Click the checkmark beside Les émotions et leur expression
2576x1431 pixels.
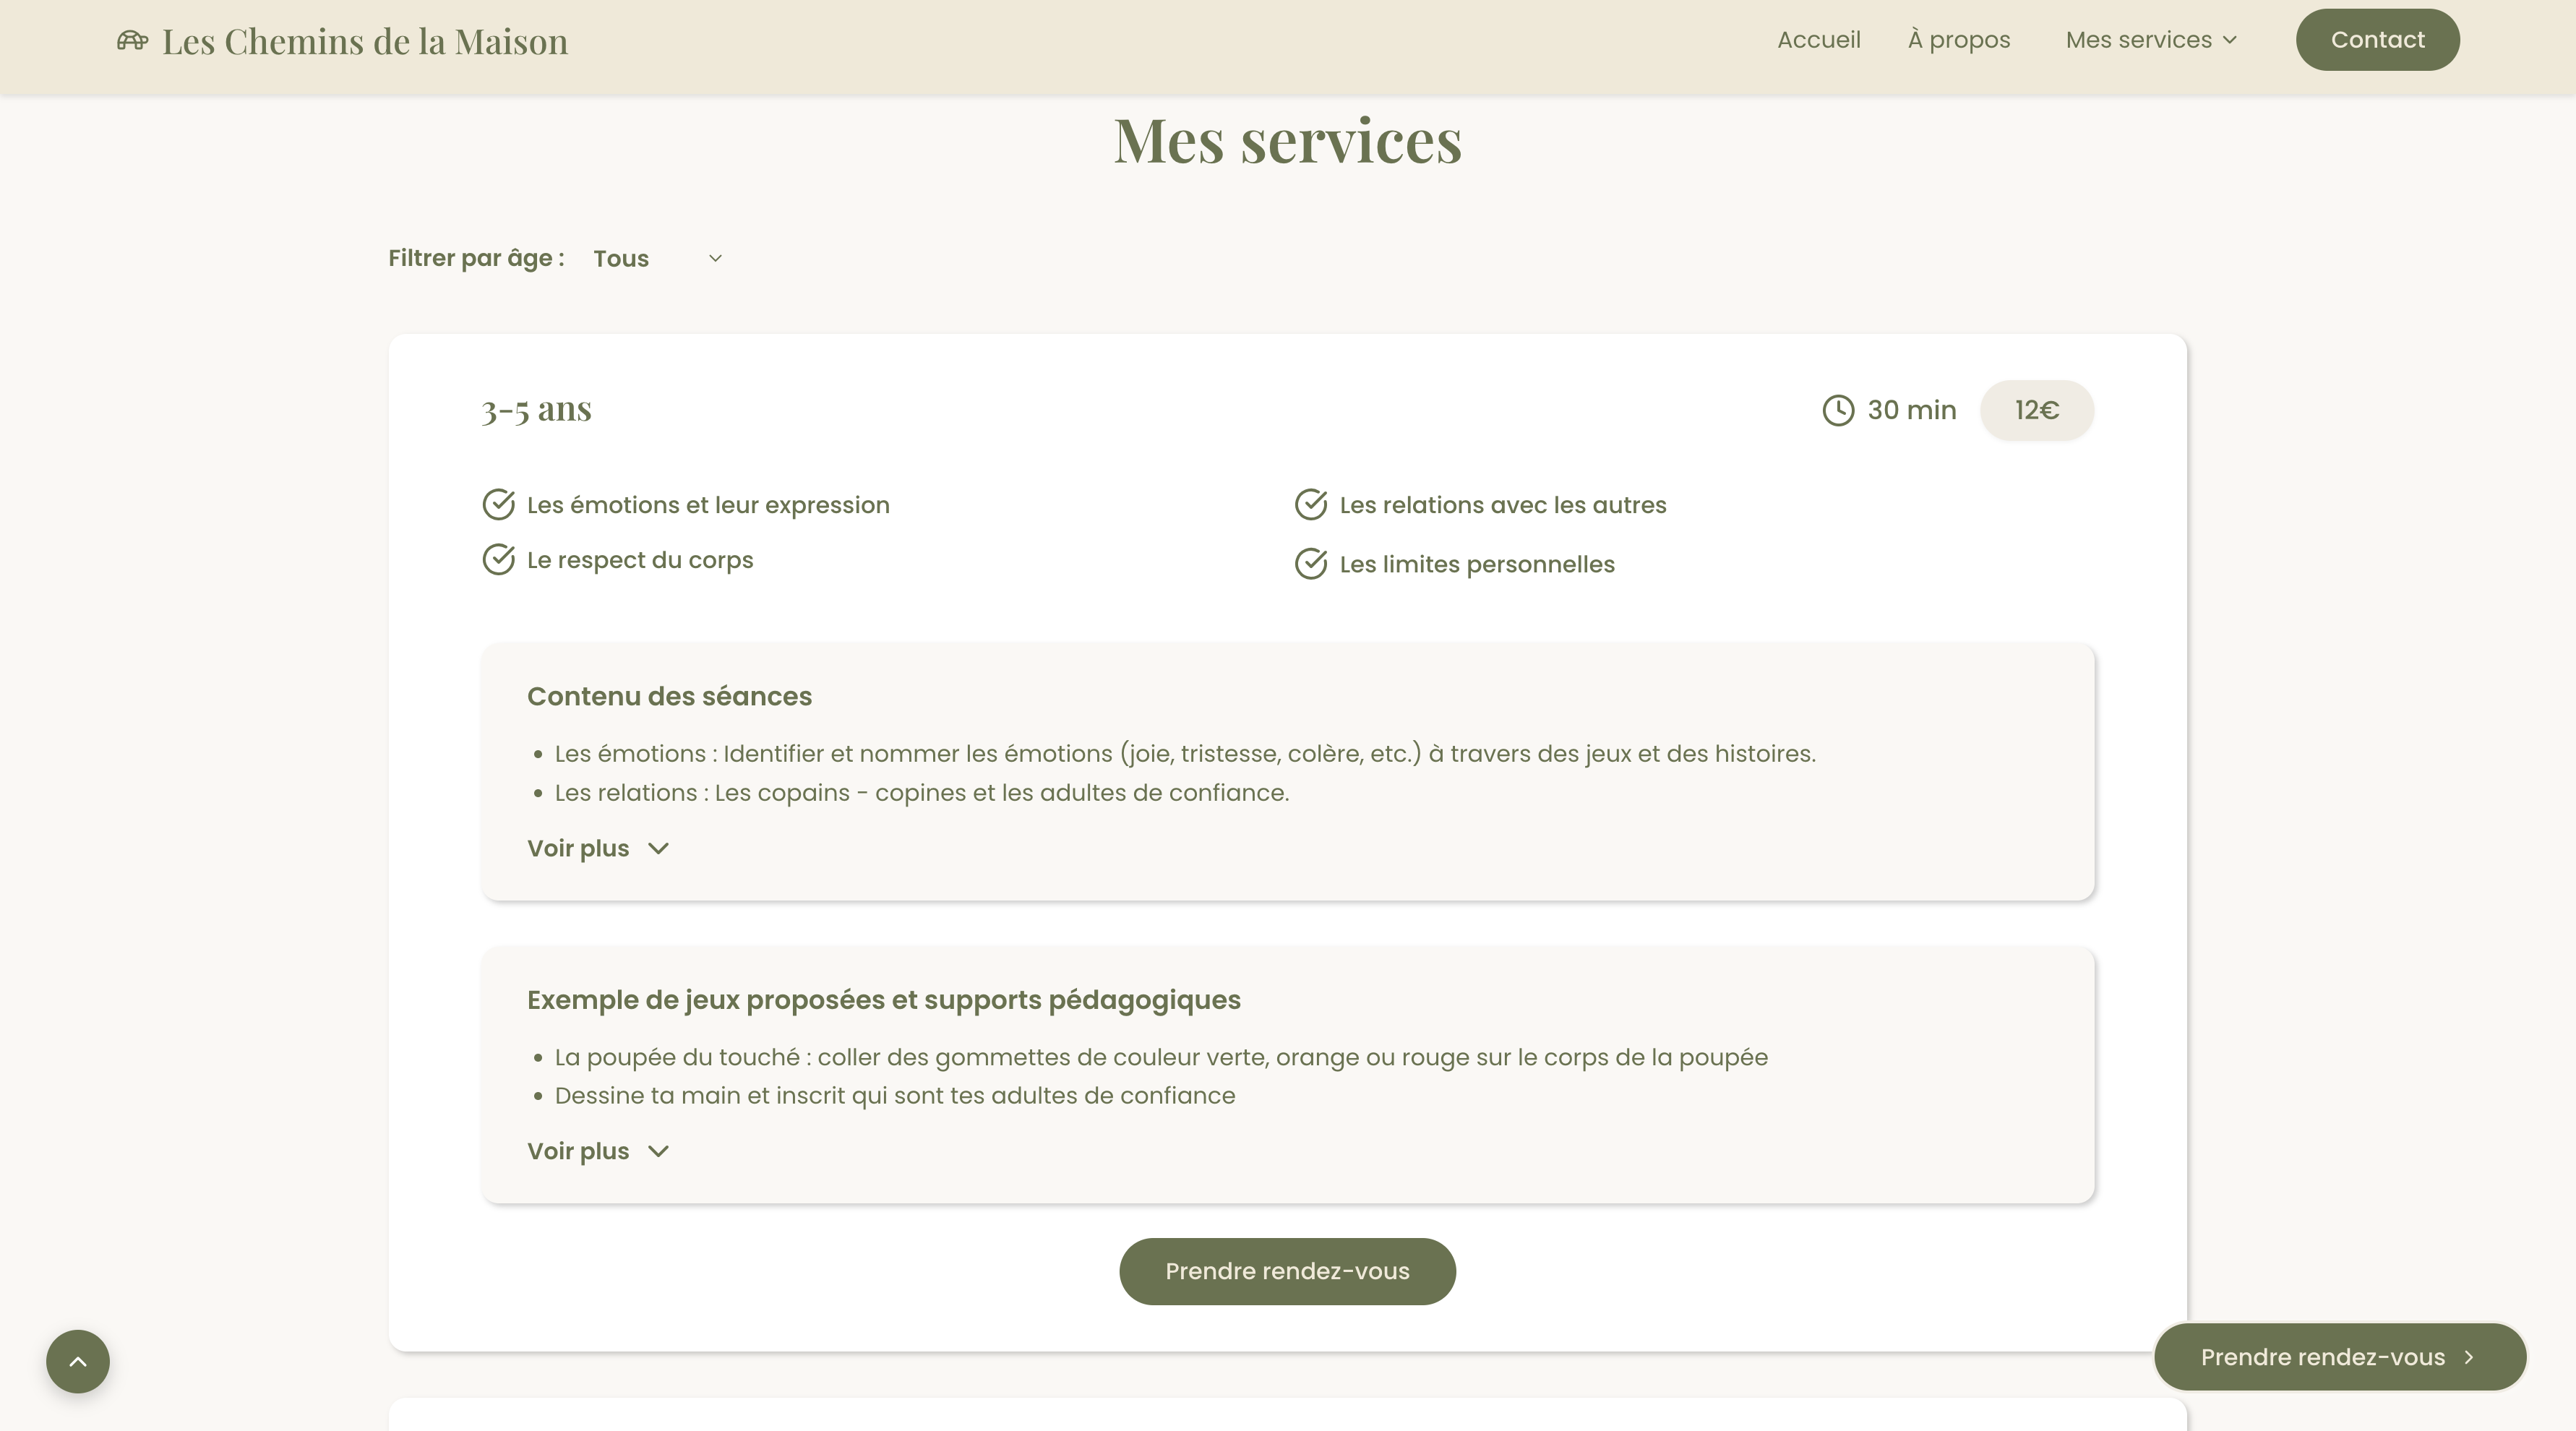click(498, 505)
